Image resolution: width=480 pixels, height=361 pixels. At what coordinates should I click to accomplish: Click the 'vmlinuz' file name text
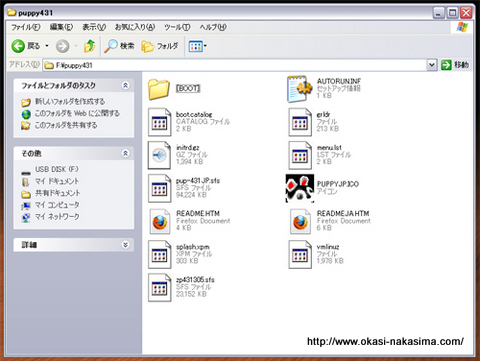pos(328,247)
